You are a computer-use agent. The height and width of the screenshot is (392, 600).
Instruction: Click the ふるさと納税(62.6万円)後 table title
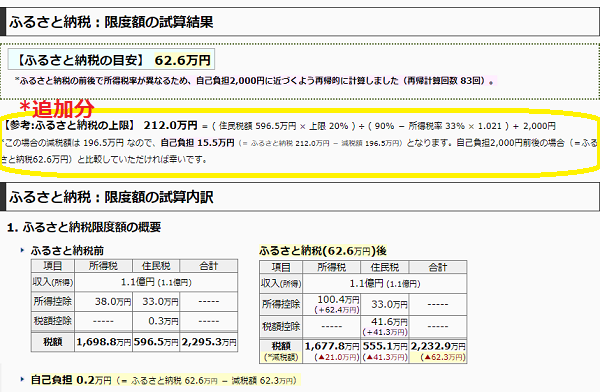point(323,251)
